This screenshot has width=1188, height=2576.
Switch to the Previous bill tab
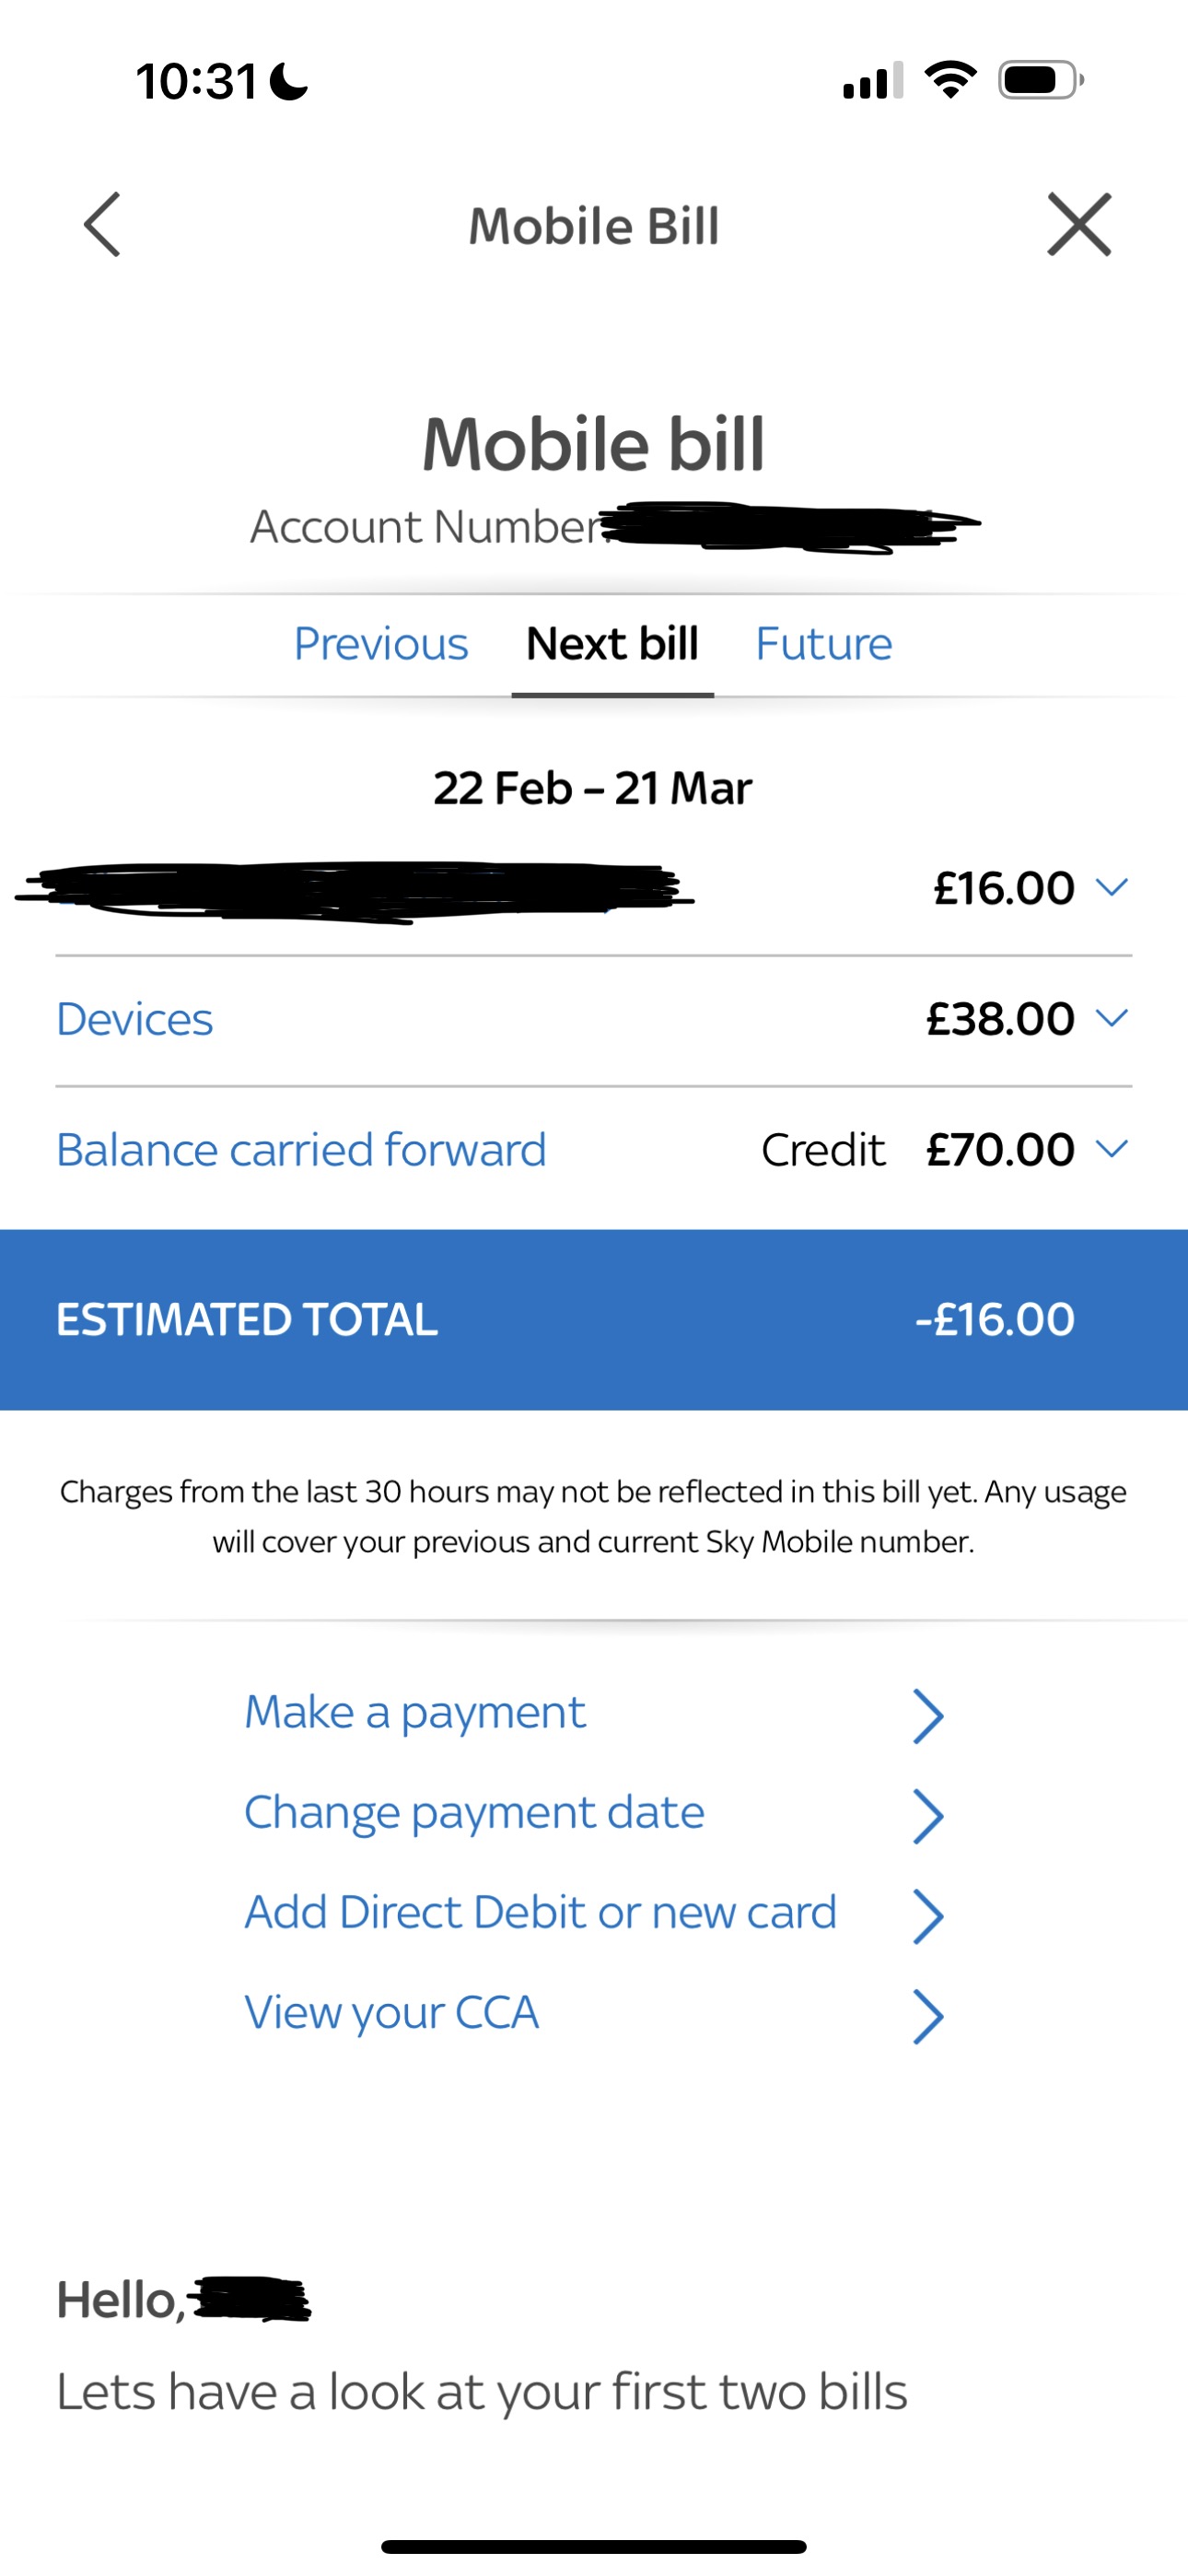click(381, 643)
